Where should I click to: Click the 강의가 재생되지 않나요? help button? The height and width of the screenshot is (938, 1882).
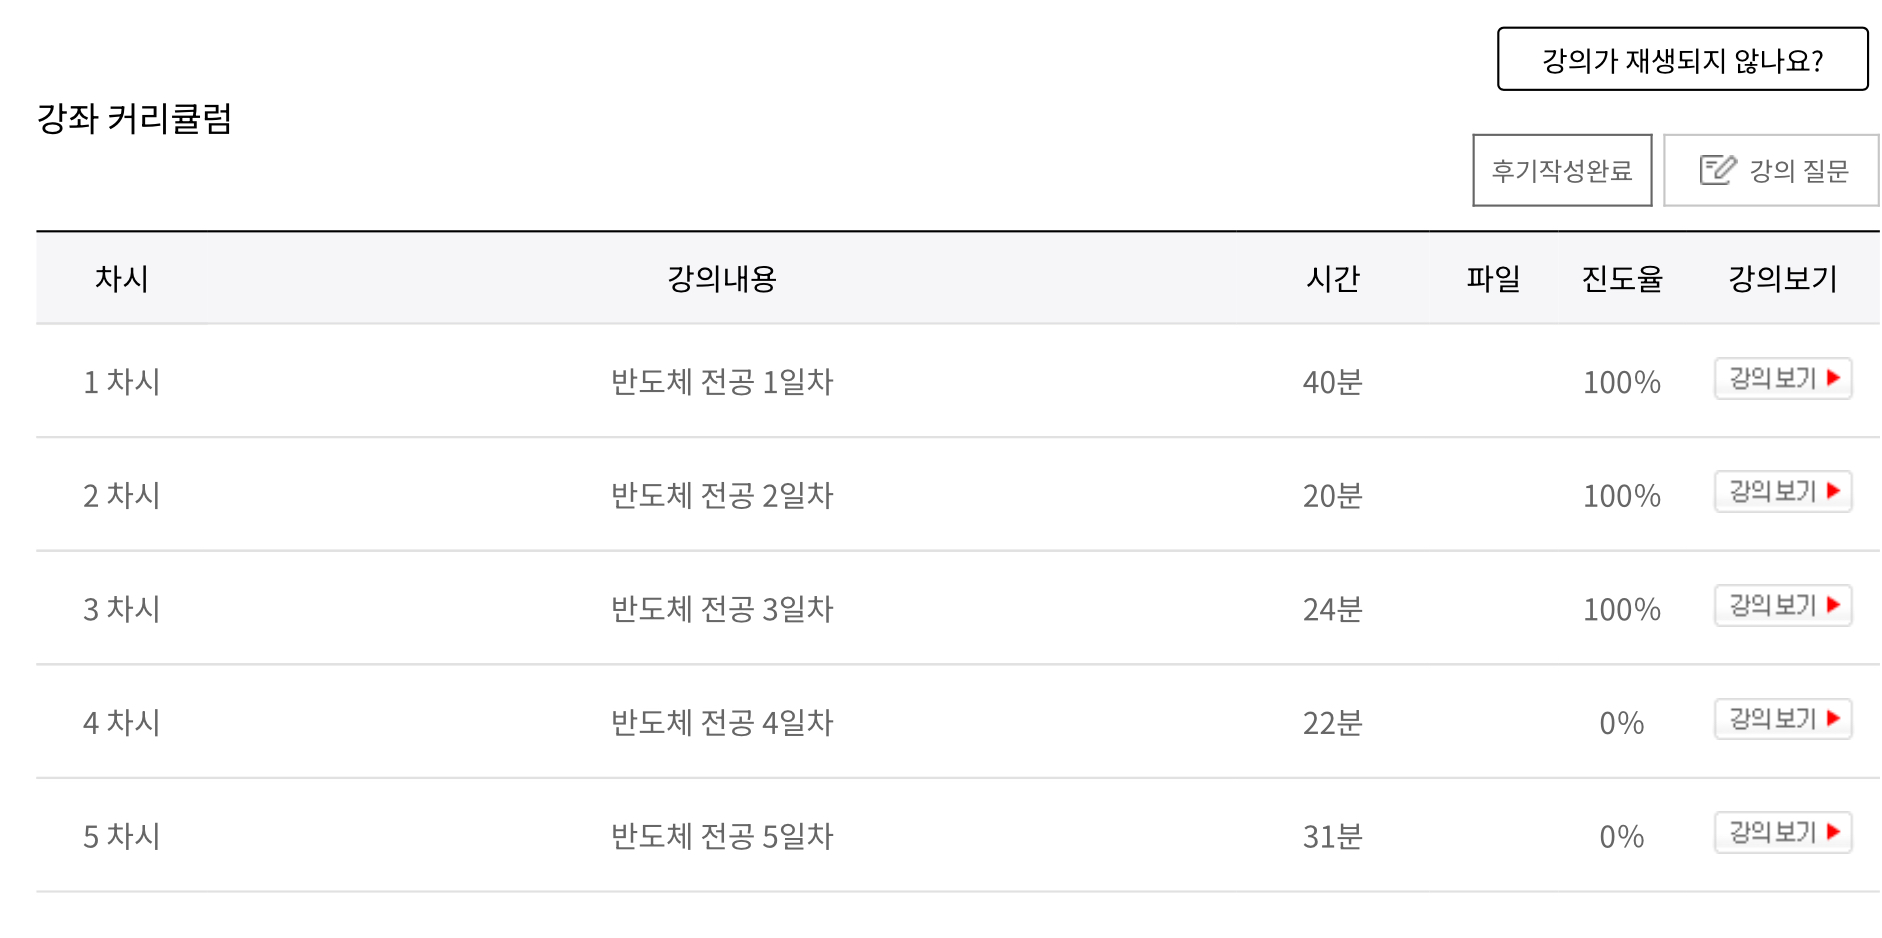point(1682,60)
